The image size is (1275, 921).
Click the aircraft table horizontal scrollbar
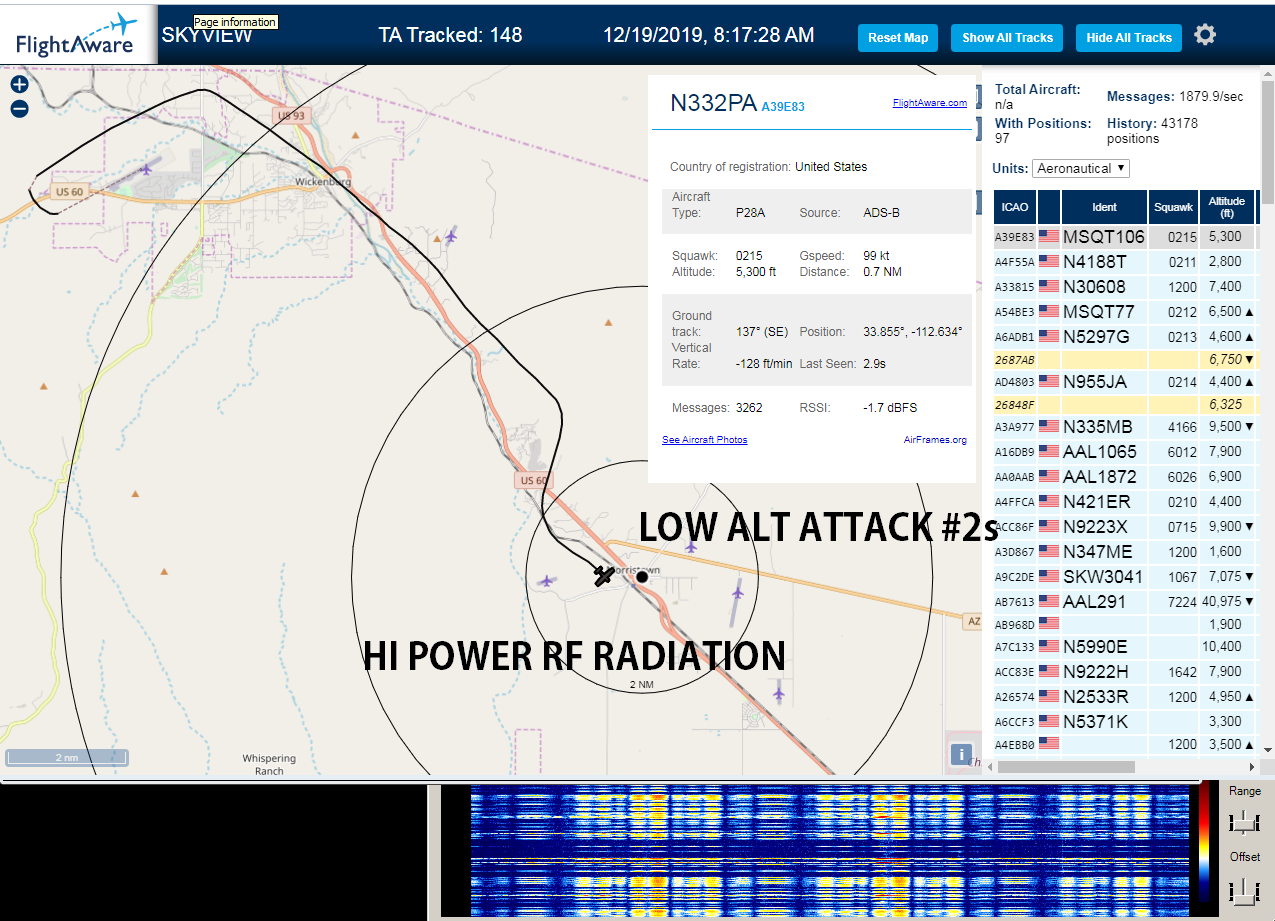[x=1066, y=767]
